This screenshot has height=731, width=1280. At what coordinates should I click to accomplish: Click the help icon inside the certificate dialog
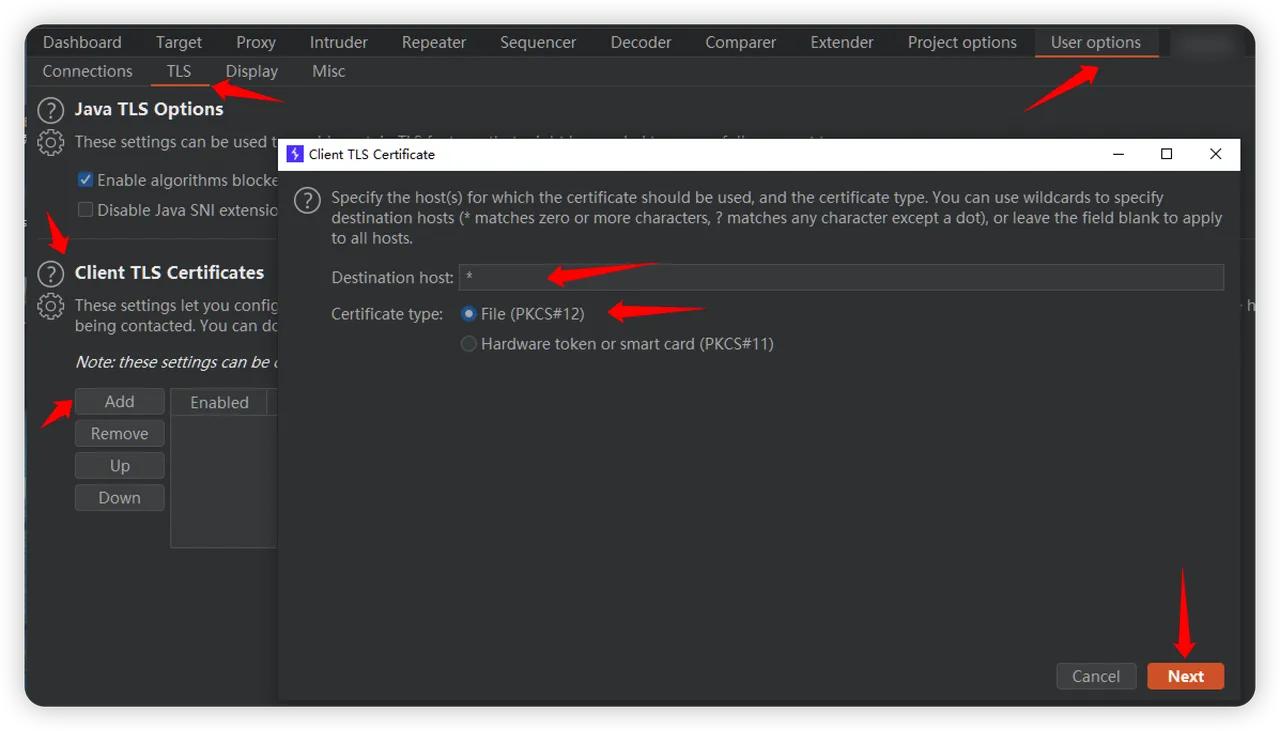[307, 200]
